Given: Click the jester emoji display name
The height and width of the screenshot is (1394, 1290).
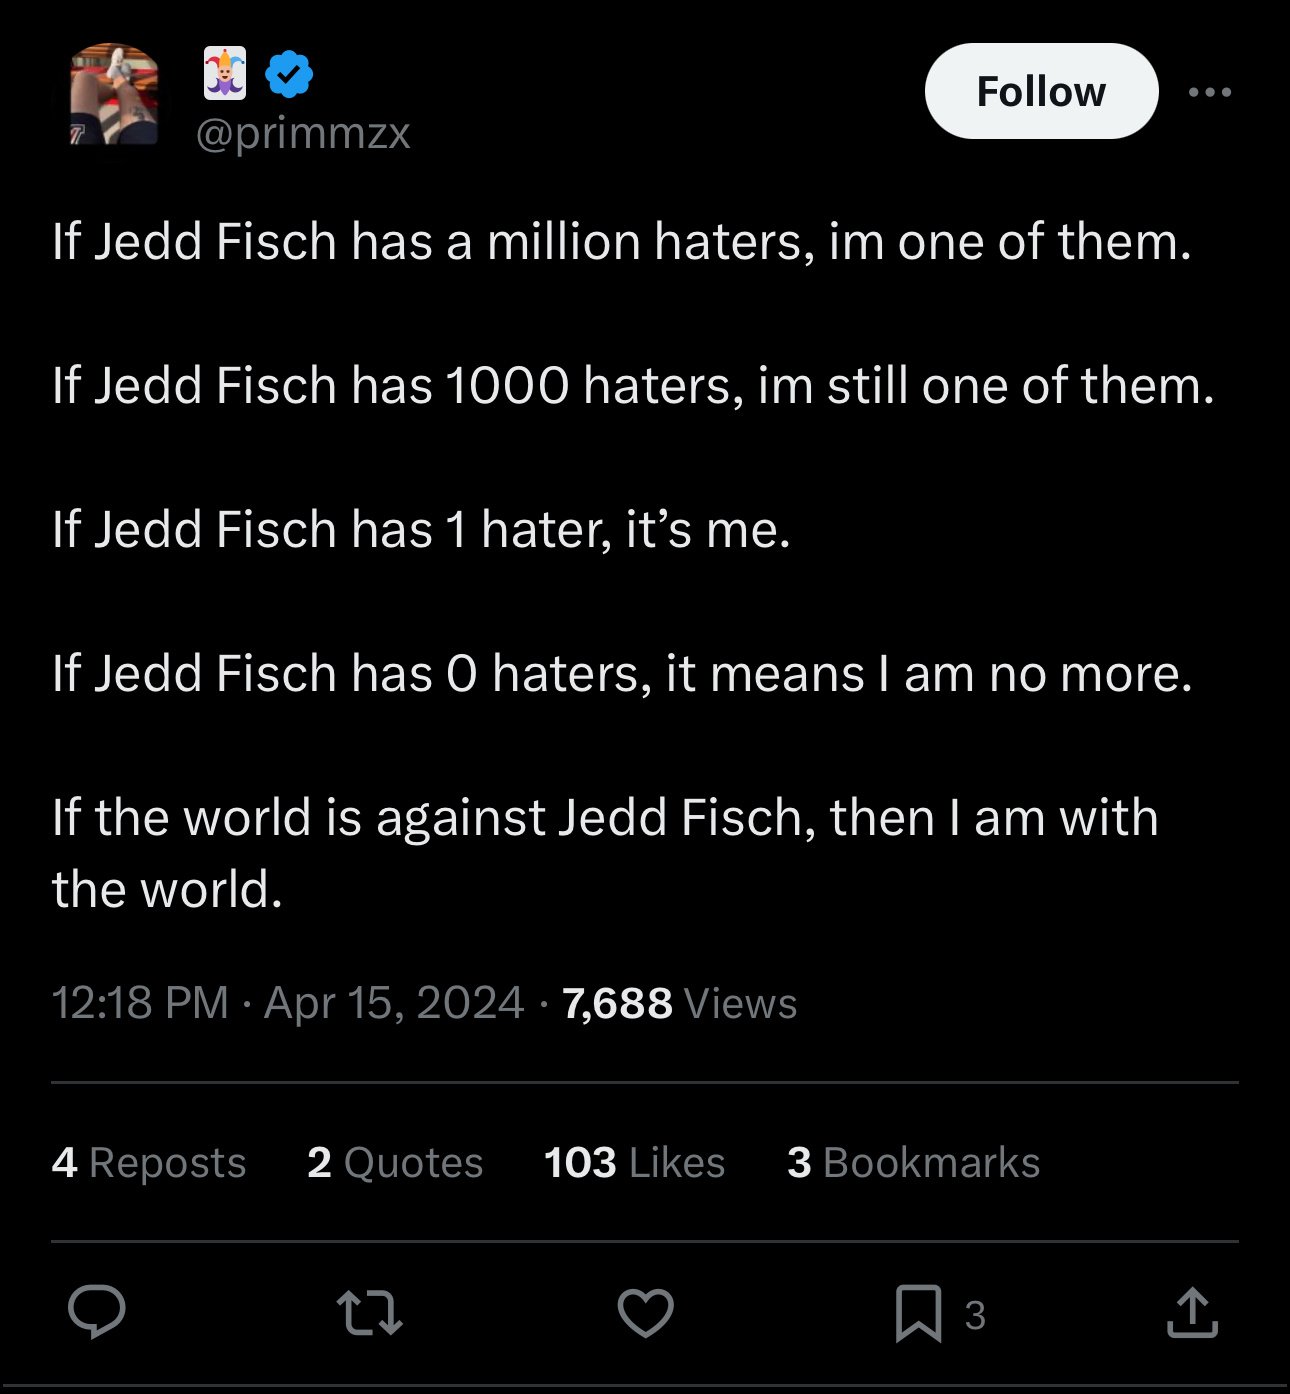Looking at the screenshot, I should 225,74.
